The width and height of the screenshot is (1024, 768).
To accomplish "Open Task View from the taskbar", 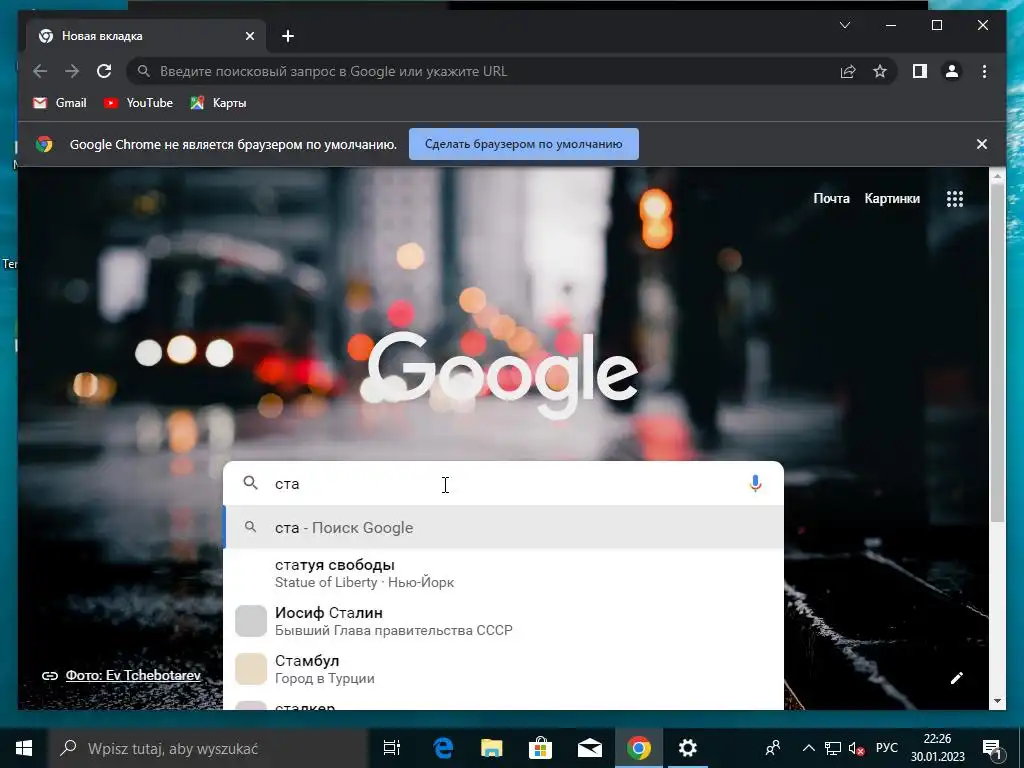I will click(x=392, y=748).
